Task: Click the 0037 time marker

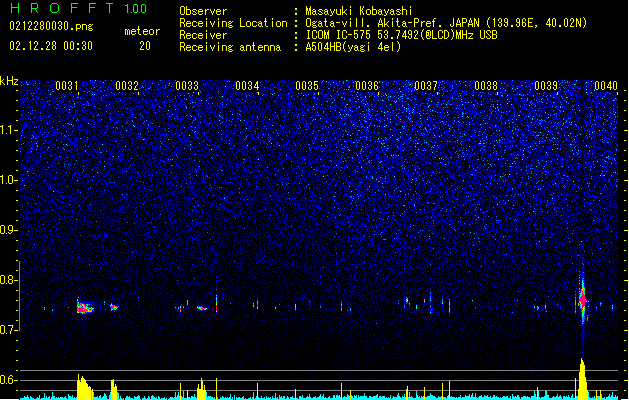Action: 426,86
